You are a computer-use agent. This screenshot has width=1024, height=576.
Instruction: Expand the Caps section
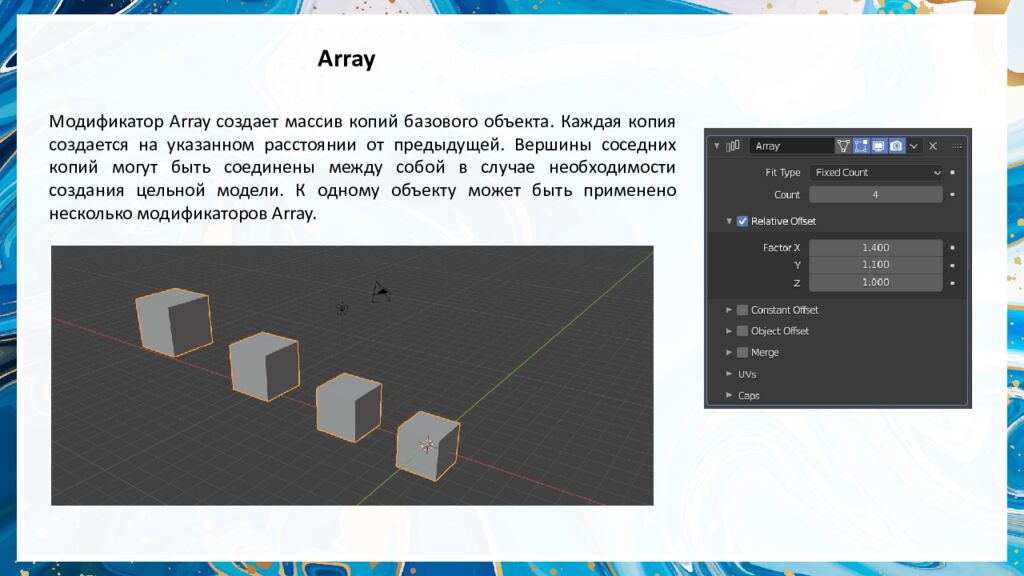point(729,395)
